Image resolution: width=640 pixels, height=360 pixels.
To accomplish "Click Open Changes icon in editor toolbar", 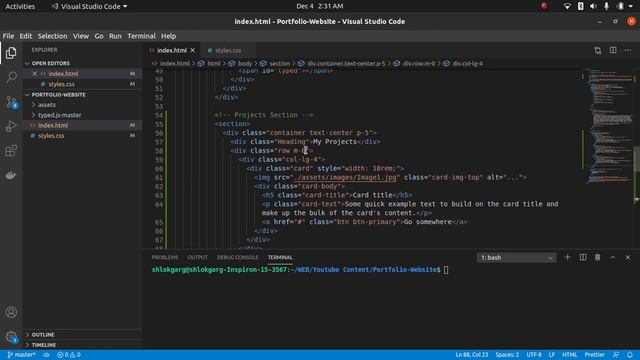I will (x=598, y=50).
